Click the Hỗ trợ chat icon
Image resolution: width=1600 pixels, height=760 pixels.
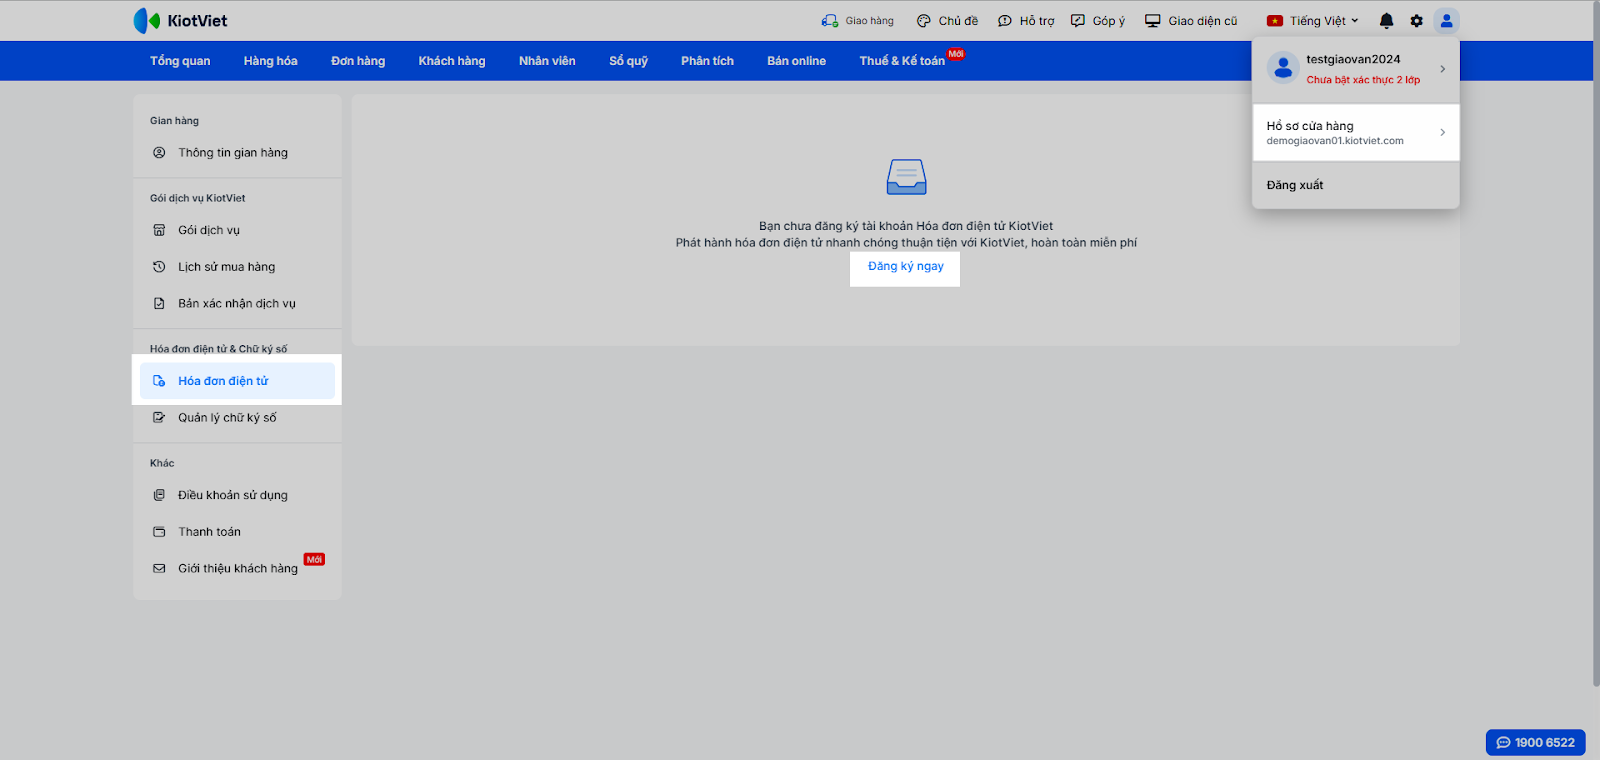coord(1005,21)
